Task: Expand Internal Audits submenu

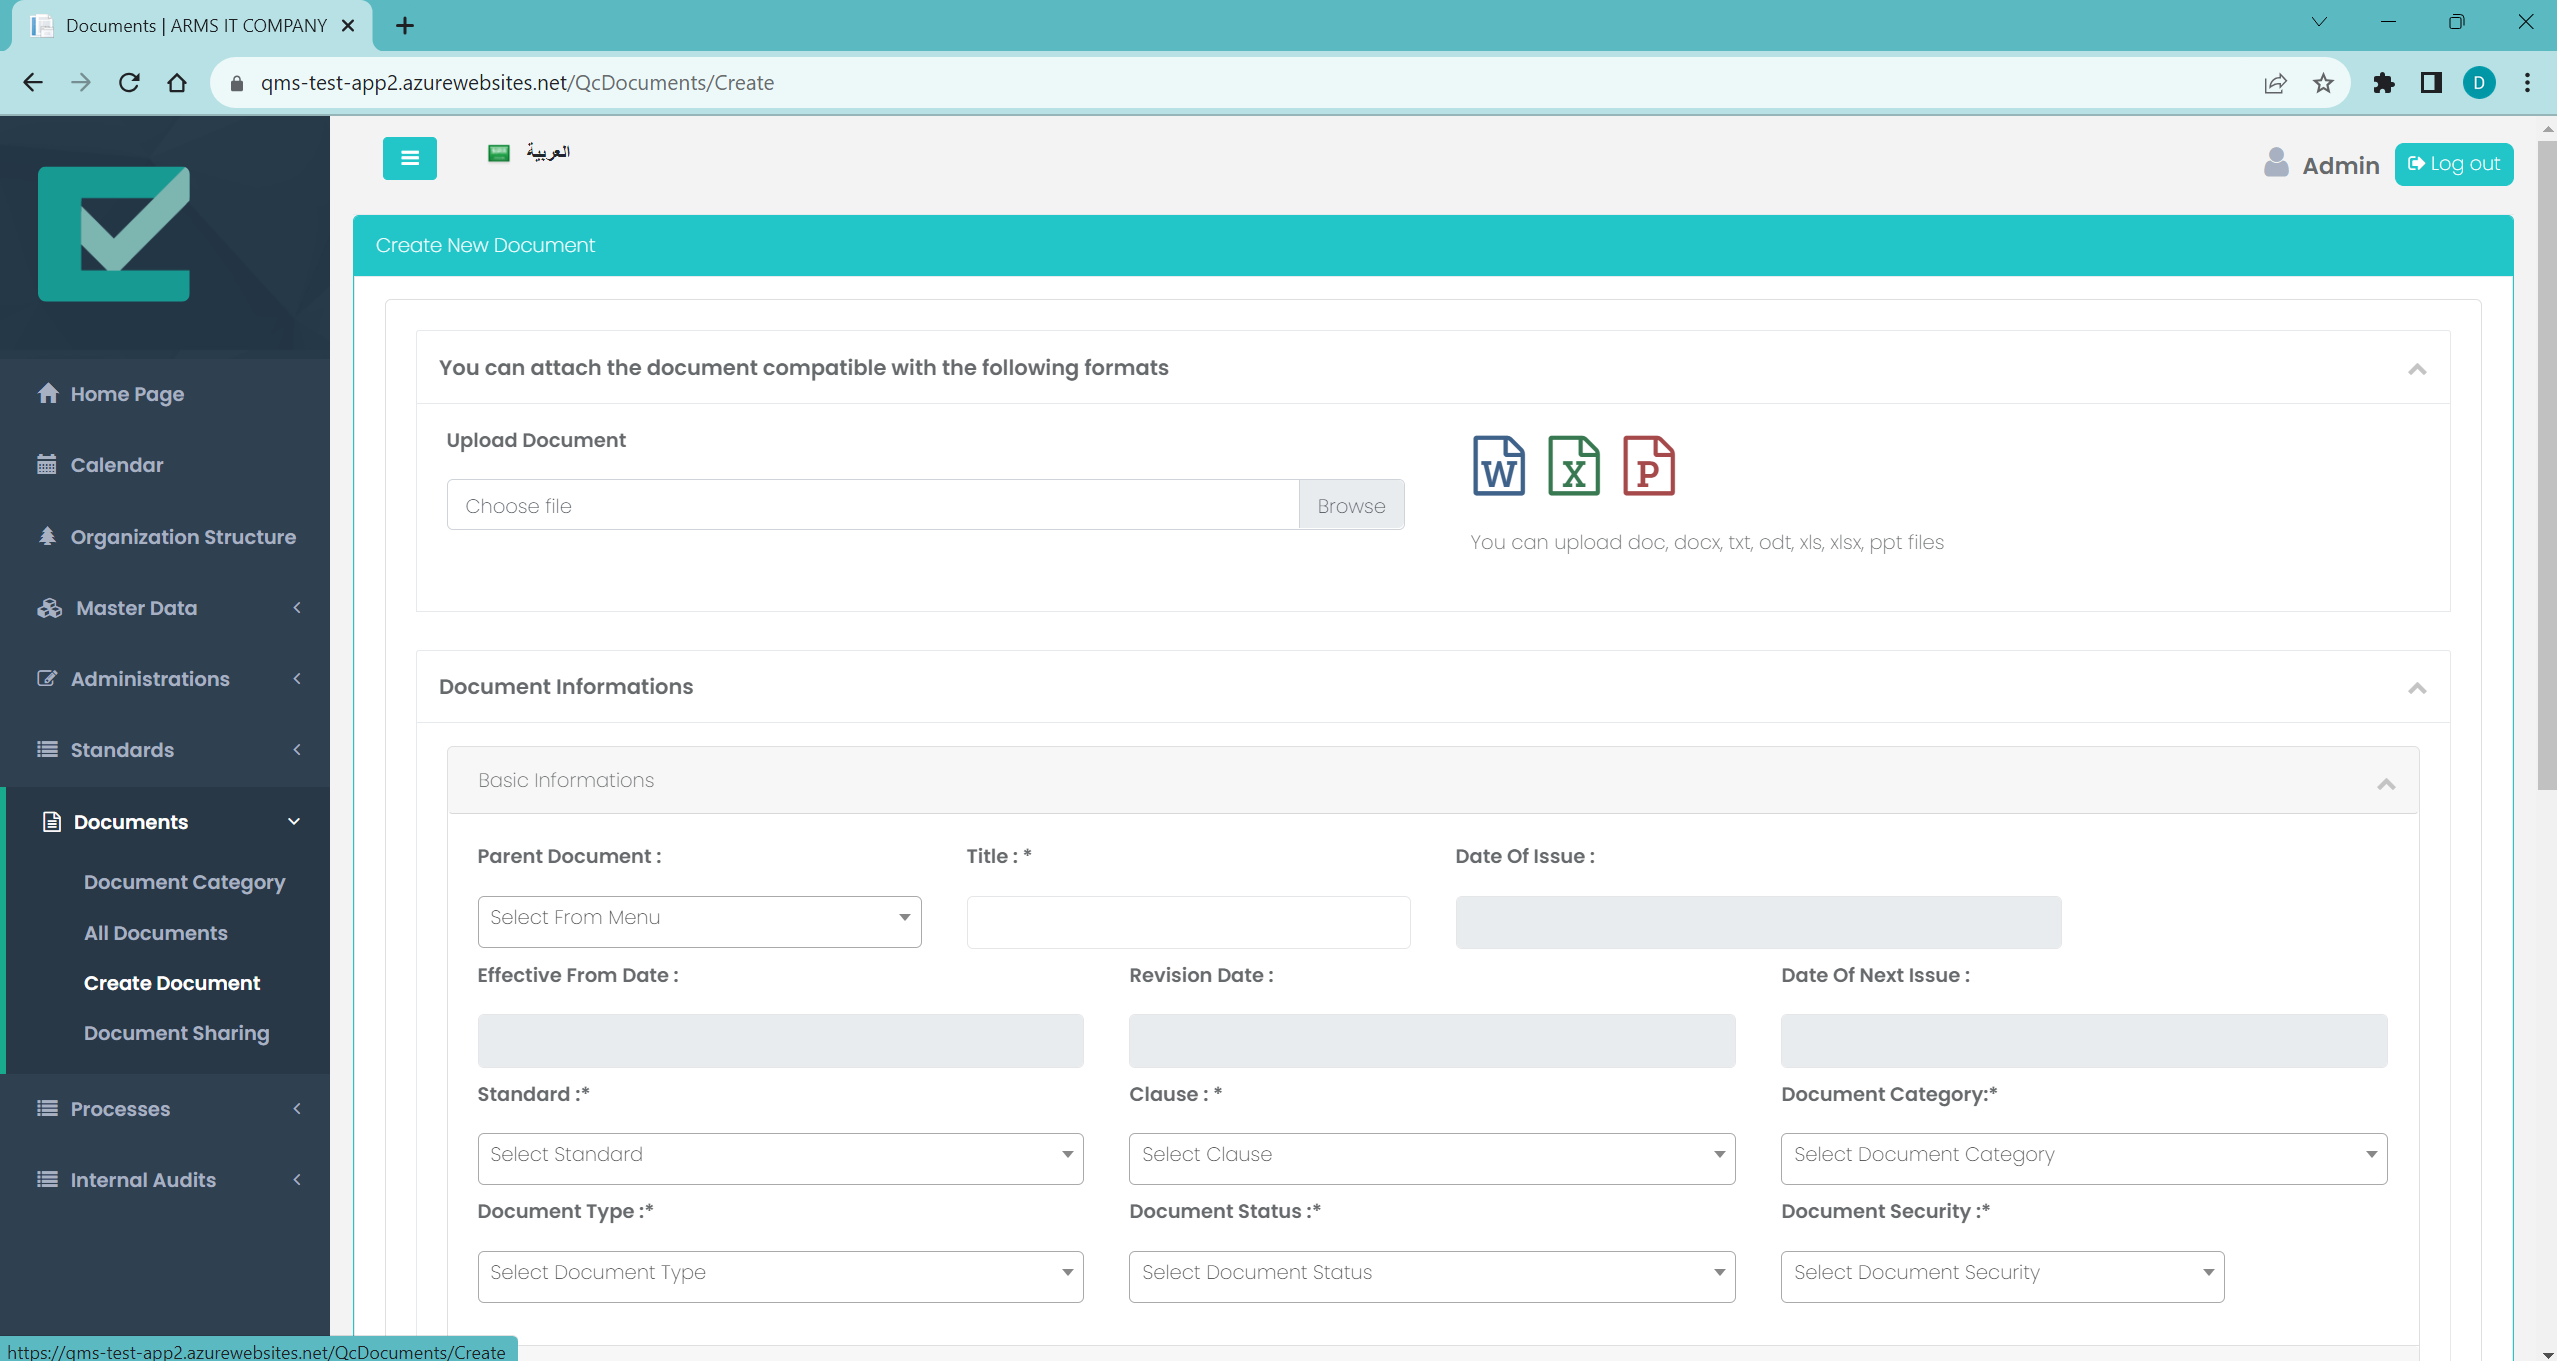Action: click(x=297, y=1179)
